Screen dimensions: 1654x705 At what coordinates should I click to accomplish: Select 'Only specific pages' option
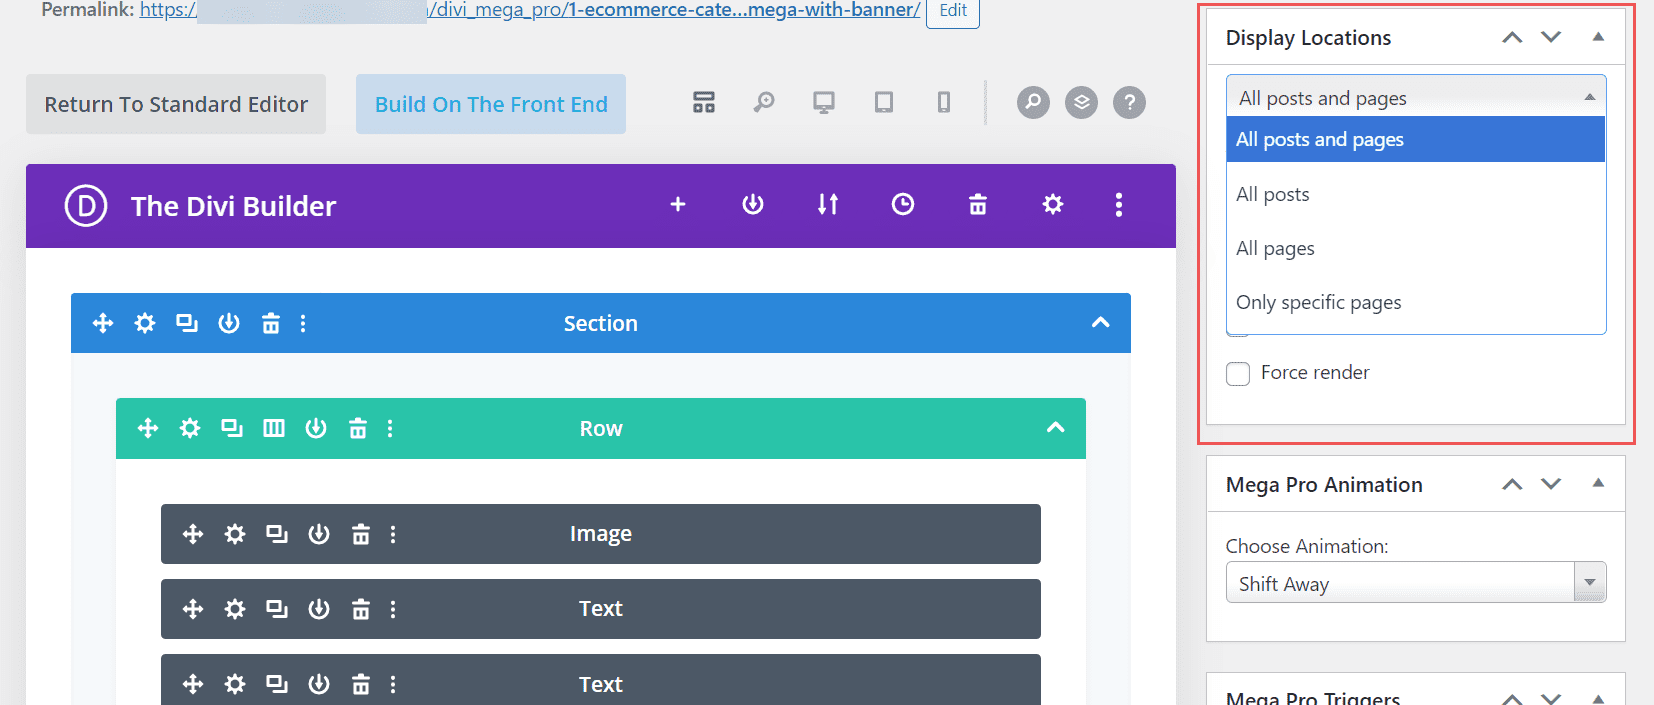click(x=1318, y=303)
